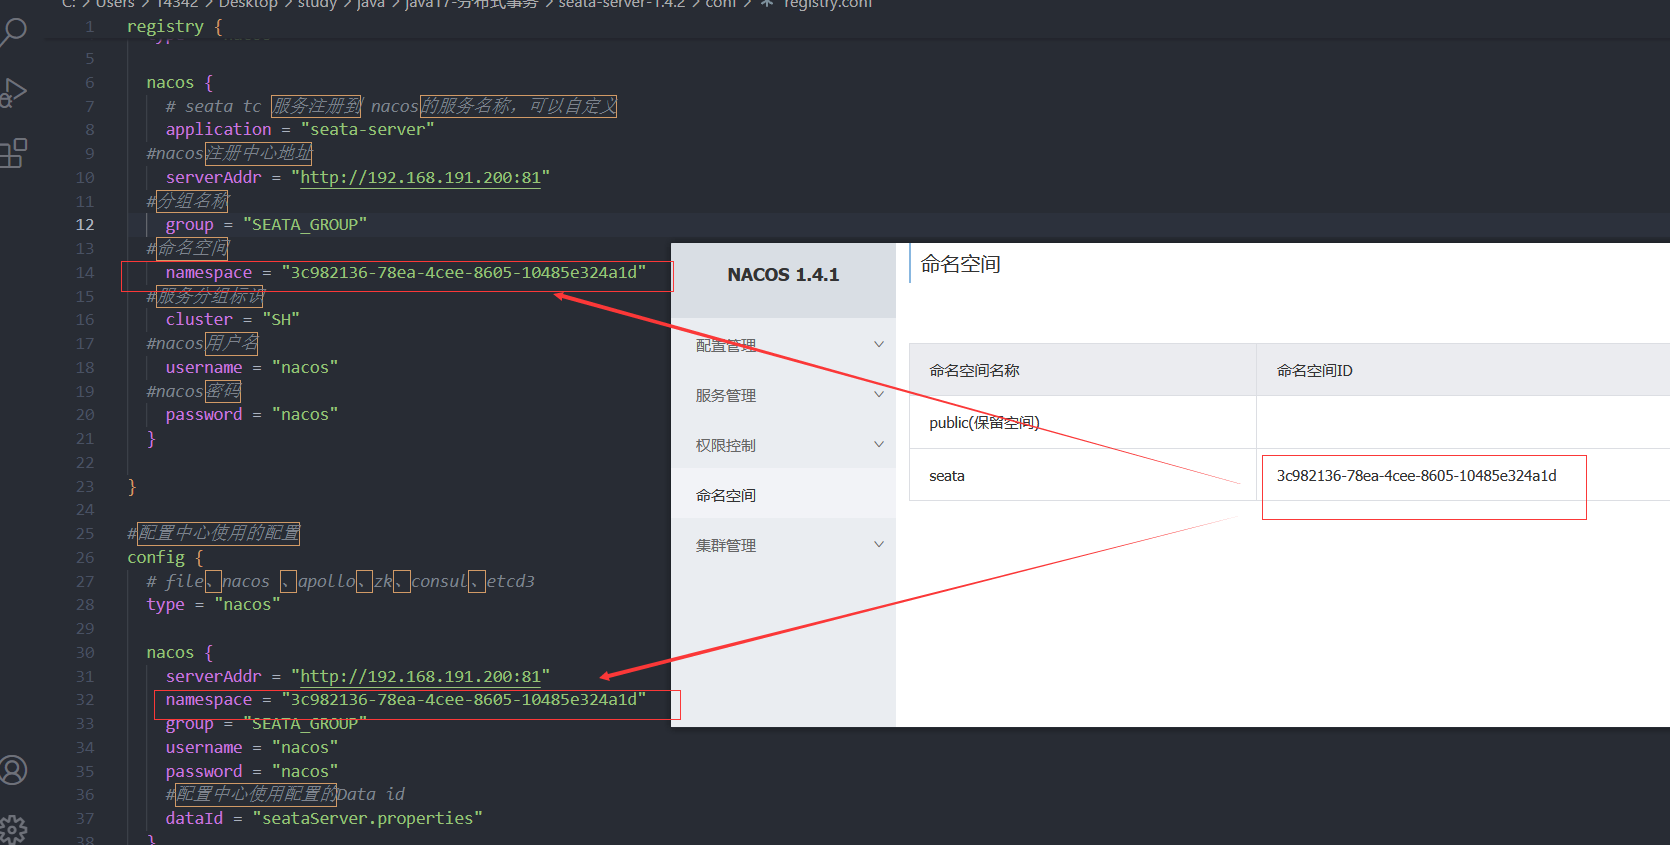This screenshot has height=845, width=1670.
Task: Open the Manage gear icon
Action: pyautogui.click(x=13, y=829)
